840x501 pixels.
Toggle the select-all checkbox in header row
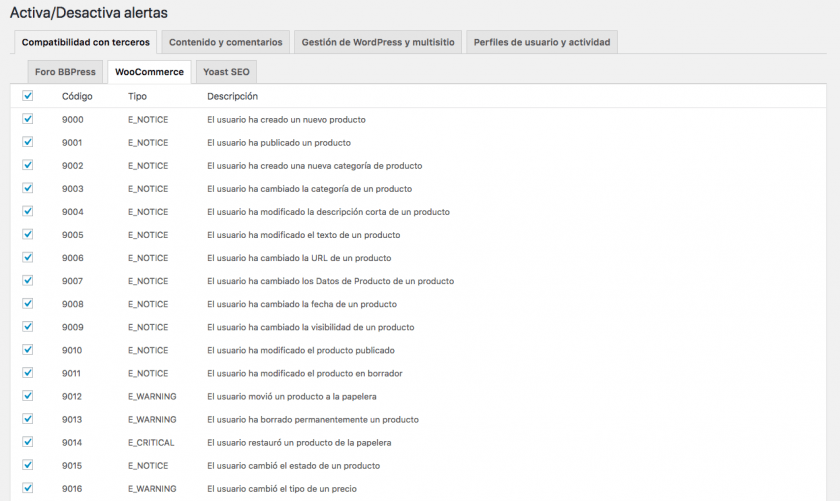pyautogui.click(x=28, y=96)
